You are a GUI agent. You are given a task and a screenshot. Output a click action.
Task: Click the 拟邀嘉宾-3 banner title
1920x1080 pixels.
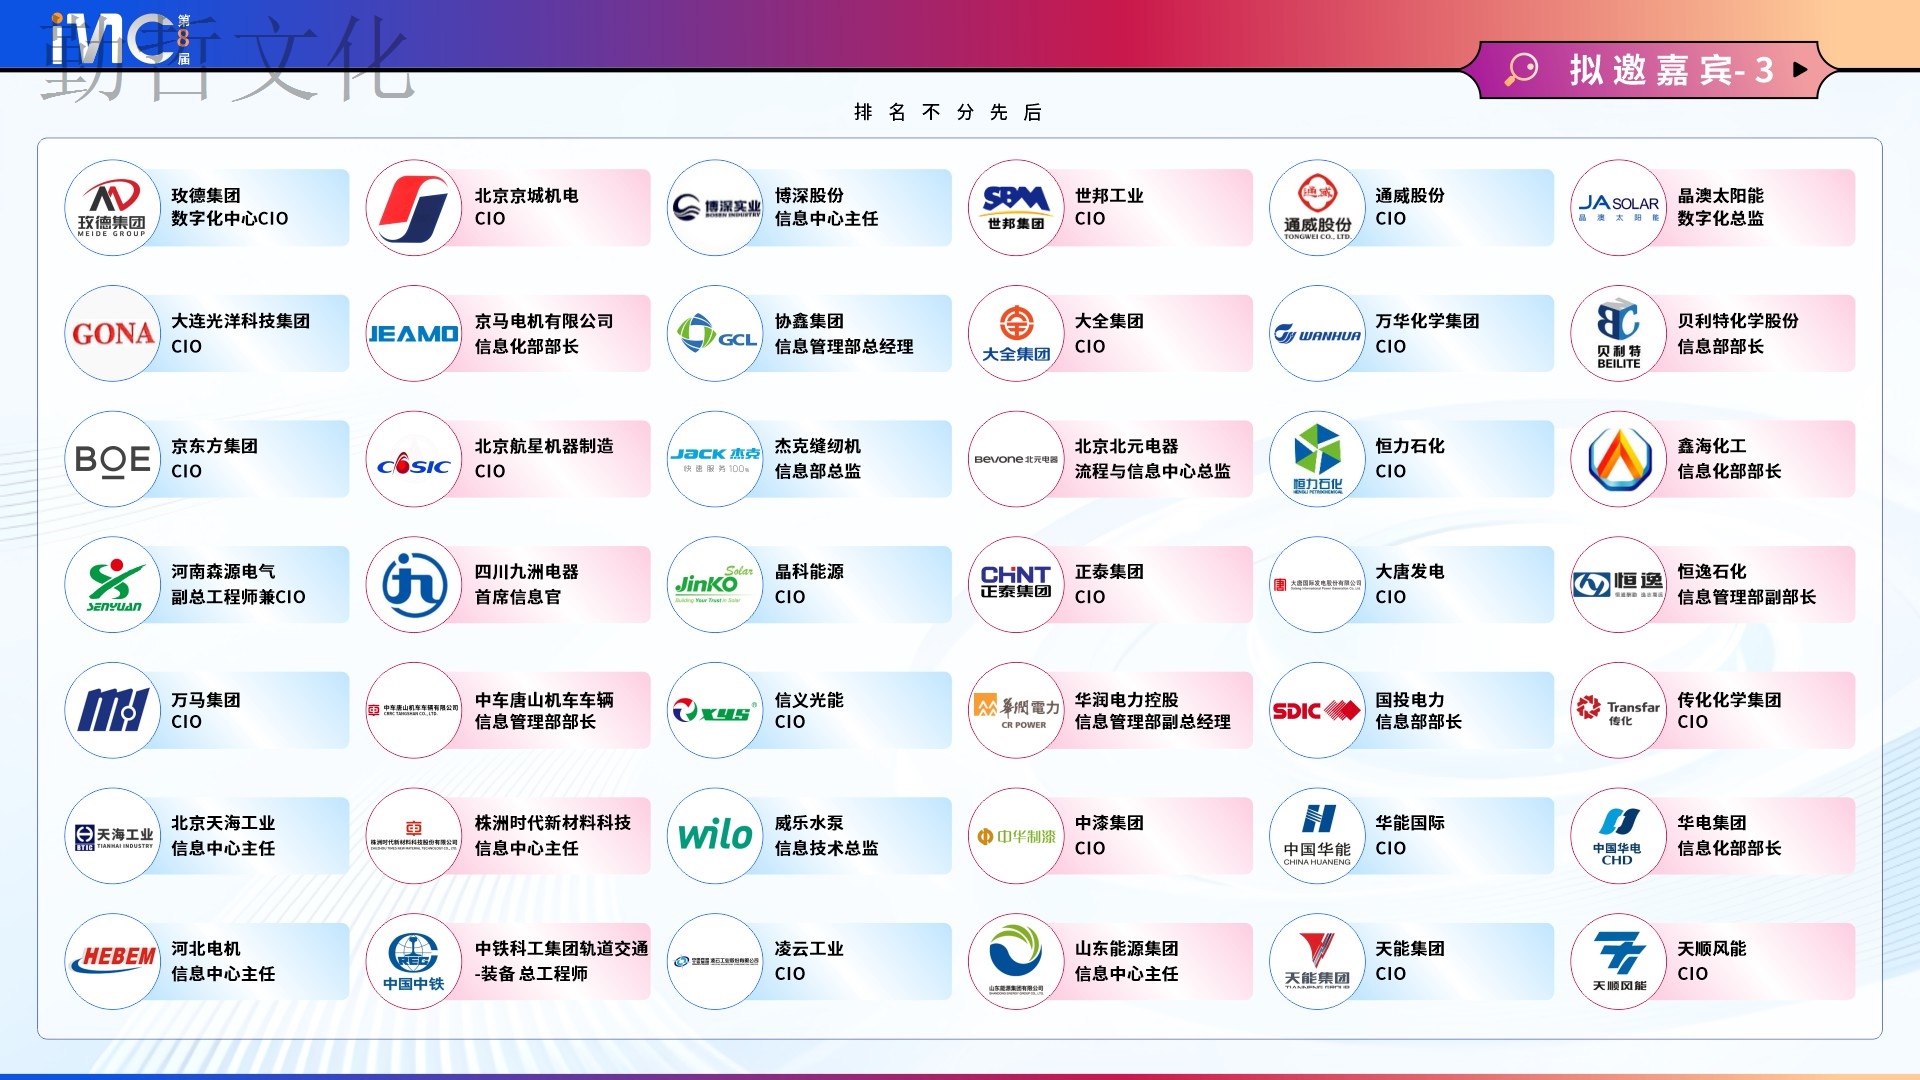1671,70
